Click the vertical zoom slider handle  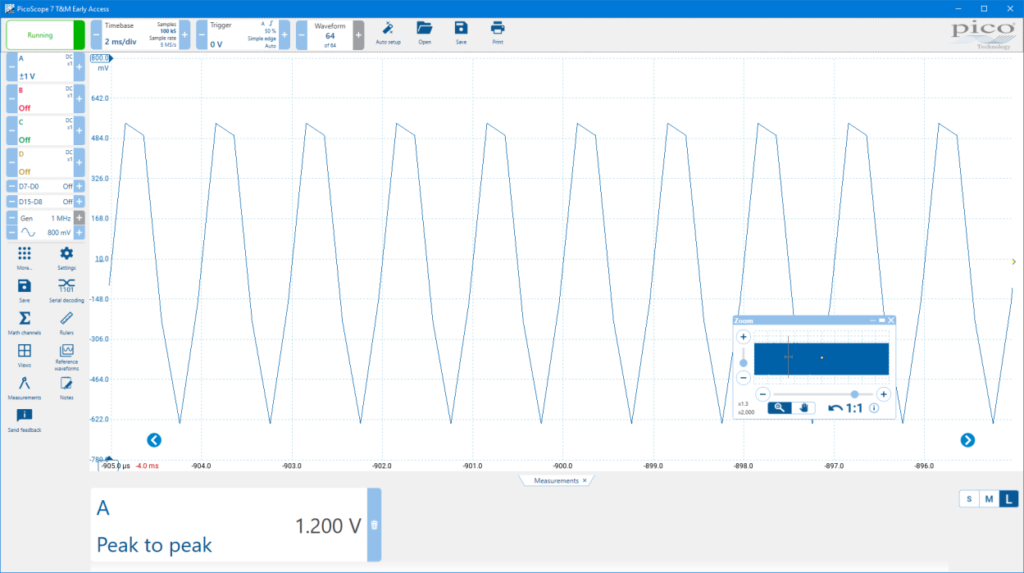tap(743, 363)
